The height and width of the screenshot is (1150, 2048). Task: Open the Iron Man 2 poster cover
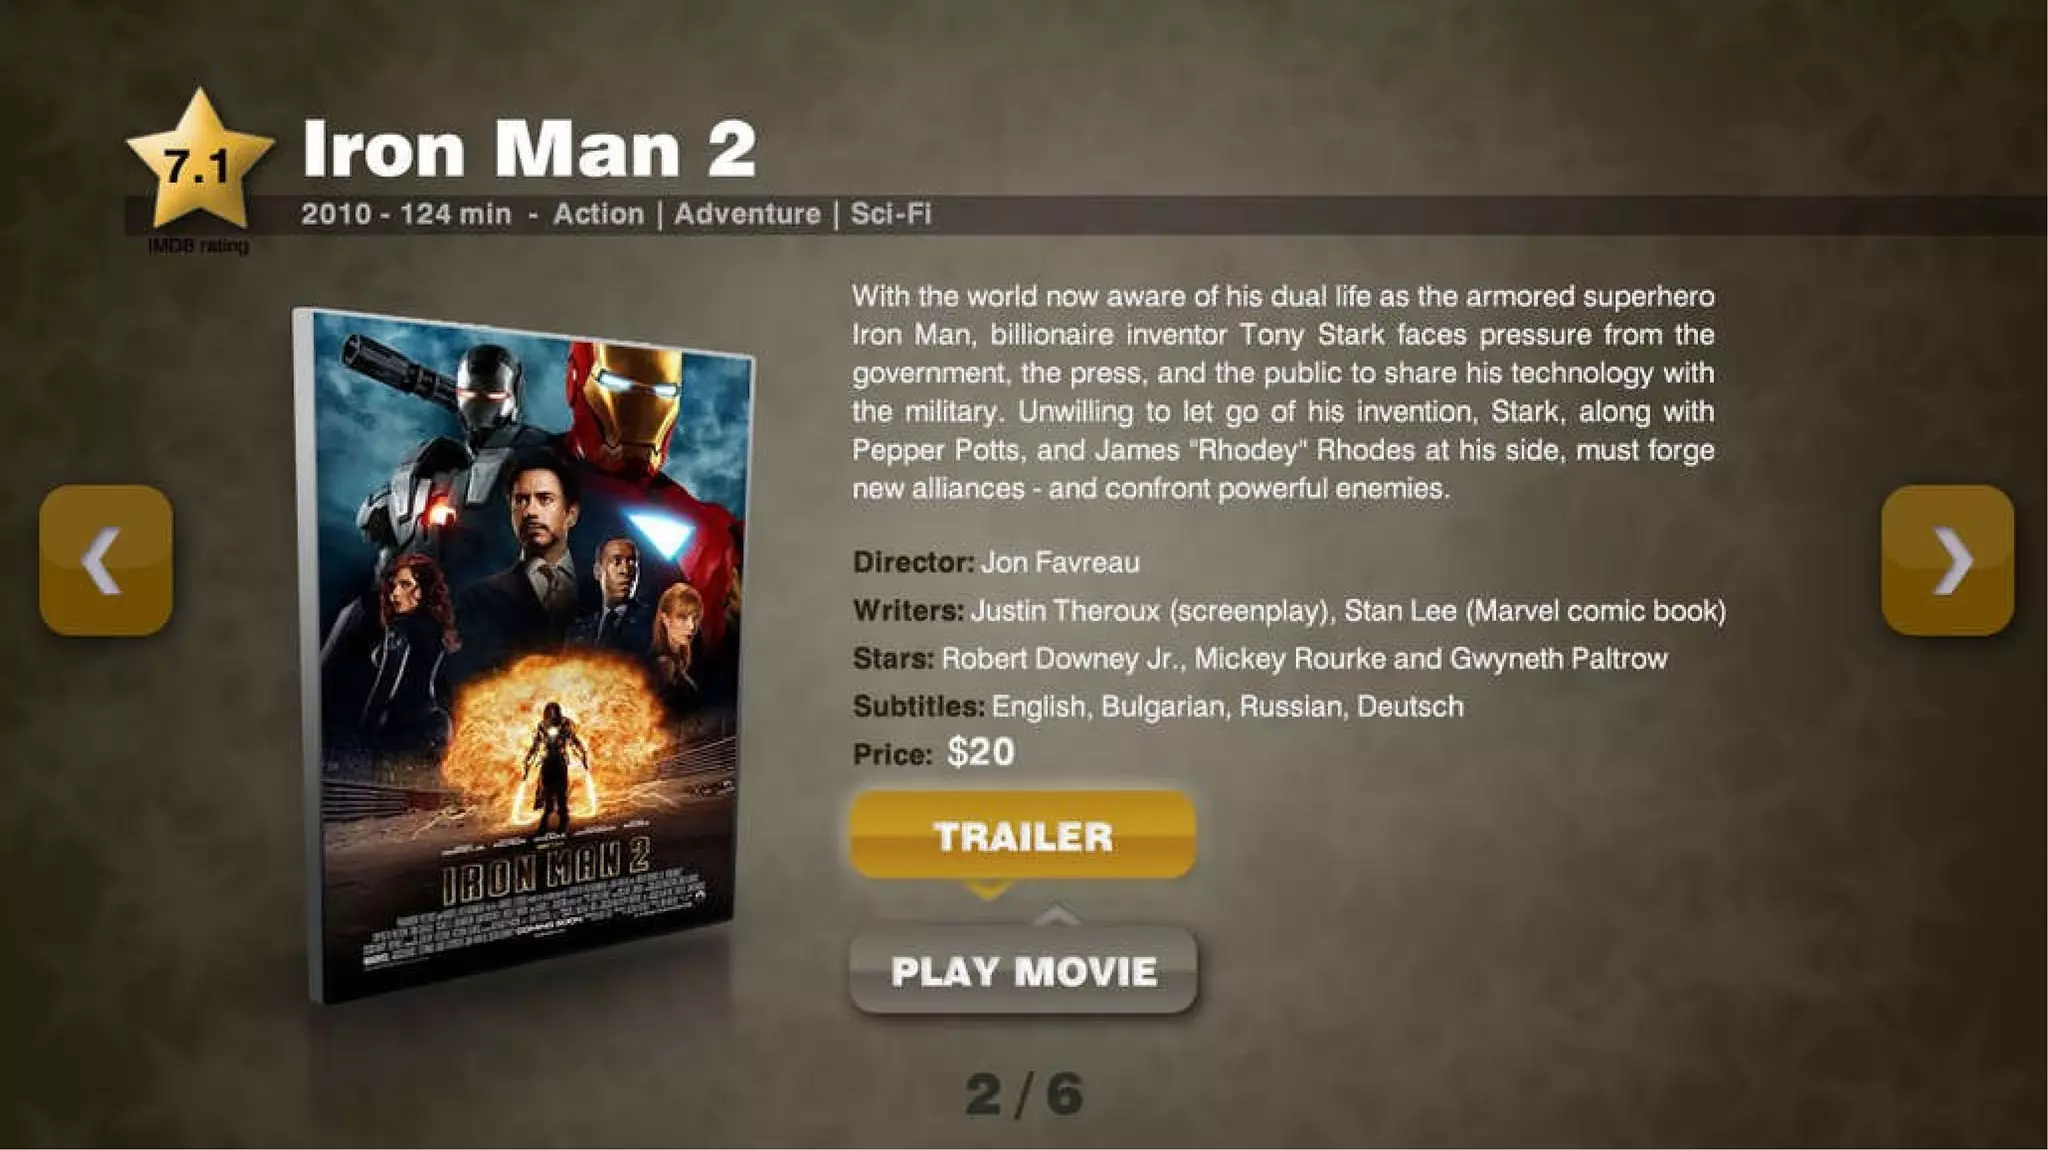[524, 655]
